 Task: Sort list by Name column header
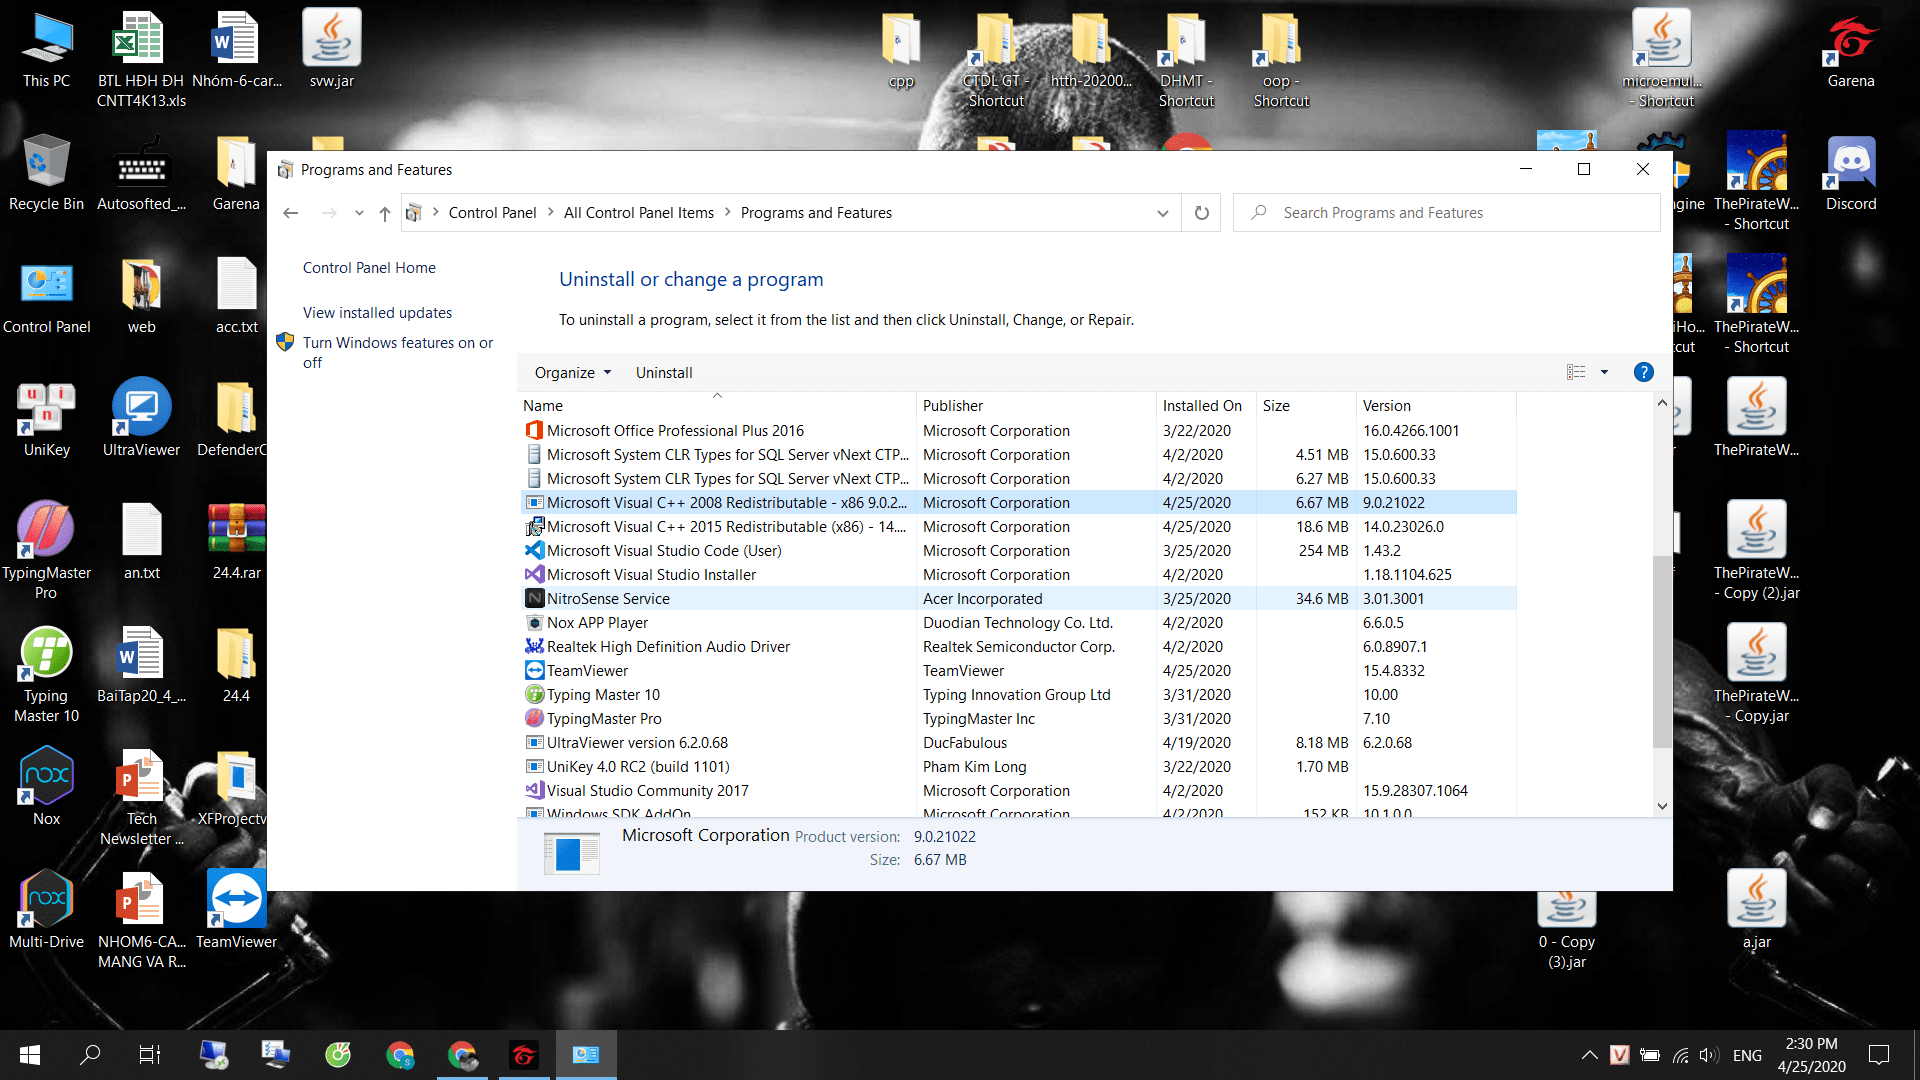tap(717, 405)
